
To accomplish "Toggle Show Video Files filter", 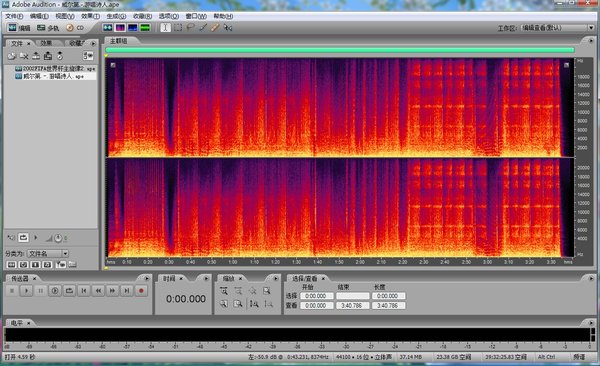I will coord(35,265).
